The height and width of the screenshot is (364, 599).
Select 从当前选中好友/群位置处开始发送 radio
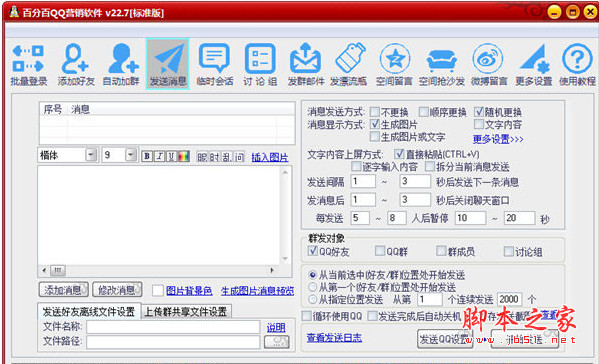coord(313,275)
